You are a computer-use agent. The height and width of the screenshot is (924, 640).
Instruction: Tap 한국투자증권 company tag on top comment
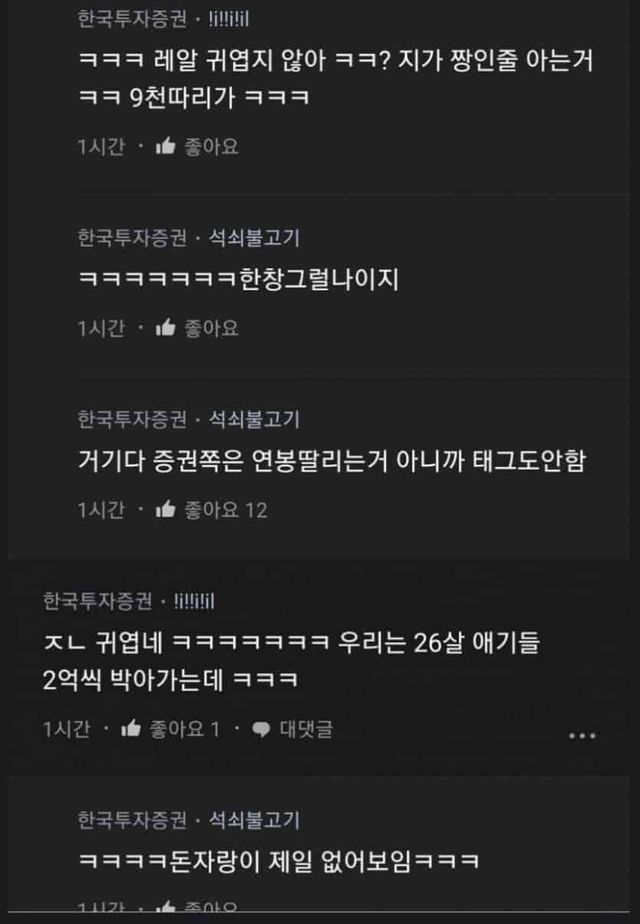tap(132, 19)
